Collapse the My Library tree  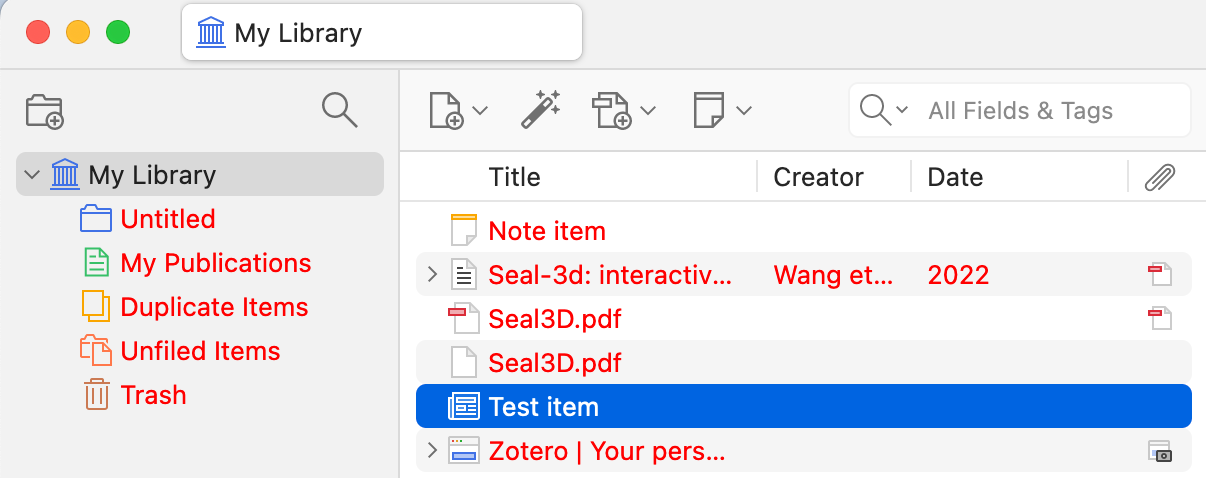(x=33, y=175)
